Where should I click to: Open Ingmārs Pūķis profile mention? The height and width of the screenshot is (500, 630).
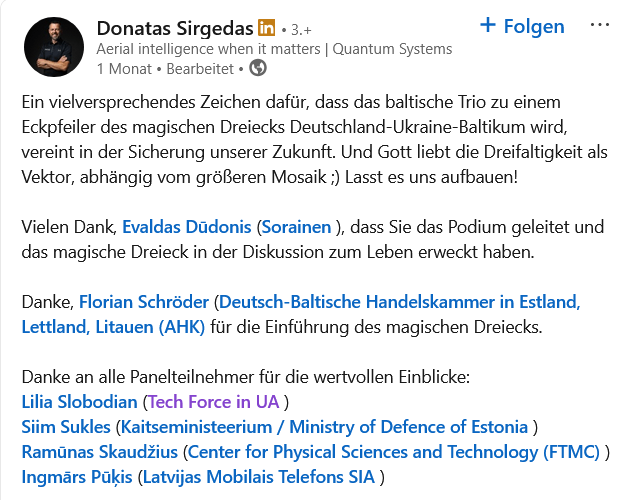pyautogui.click(x=76, y=477)
